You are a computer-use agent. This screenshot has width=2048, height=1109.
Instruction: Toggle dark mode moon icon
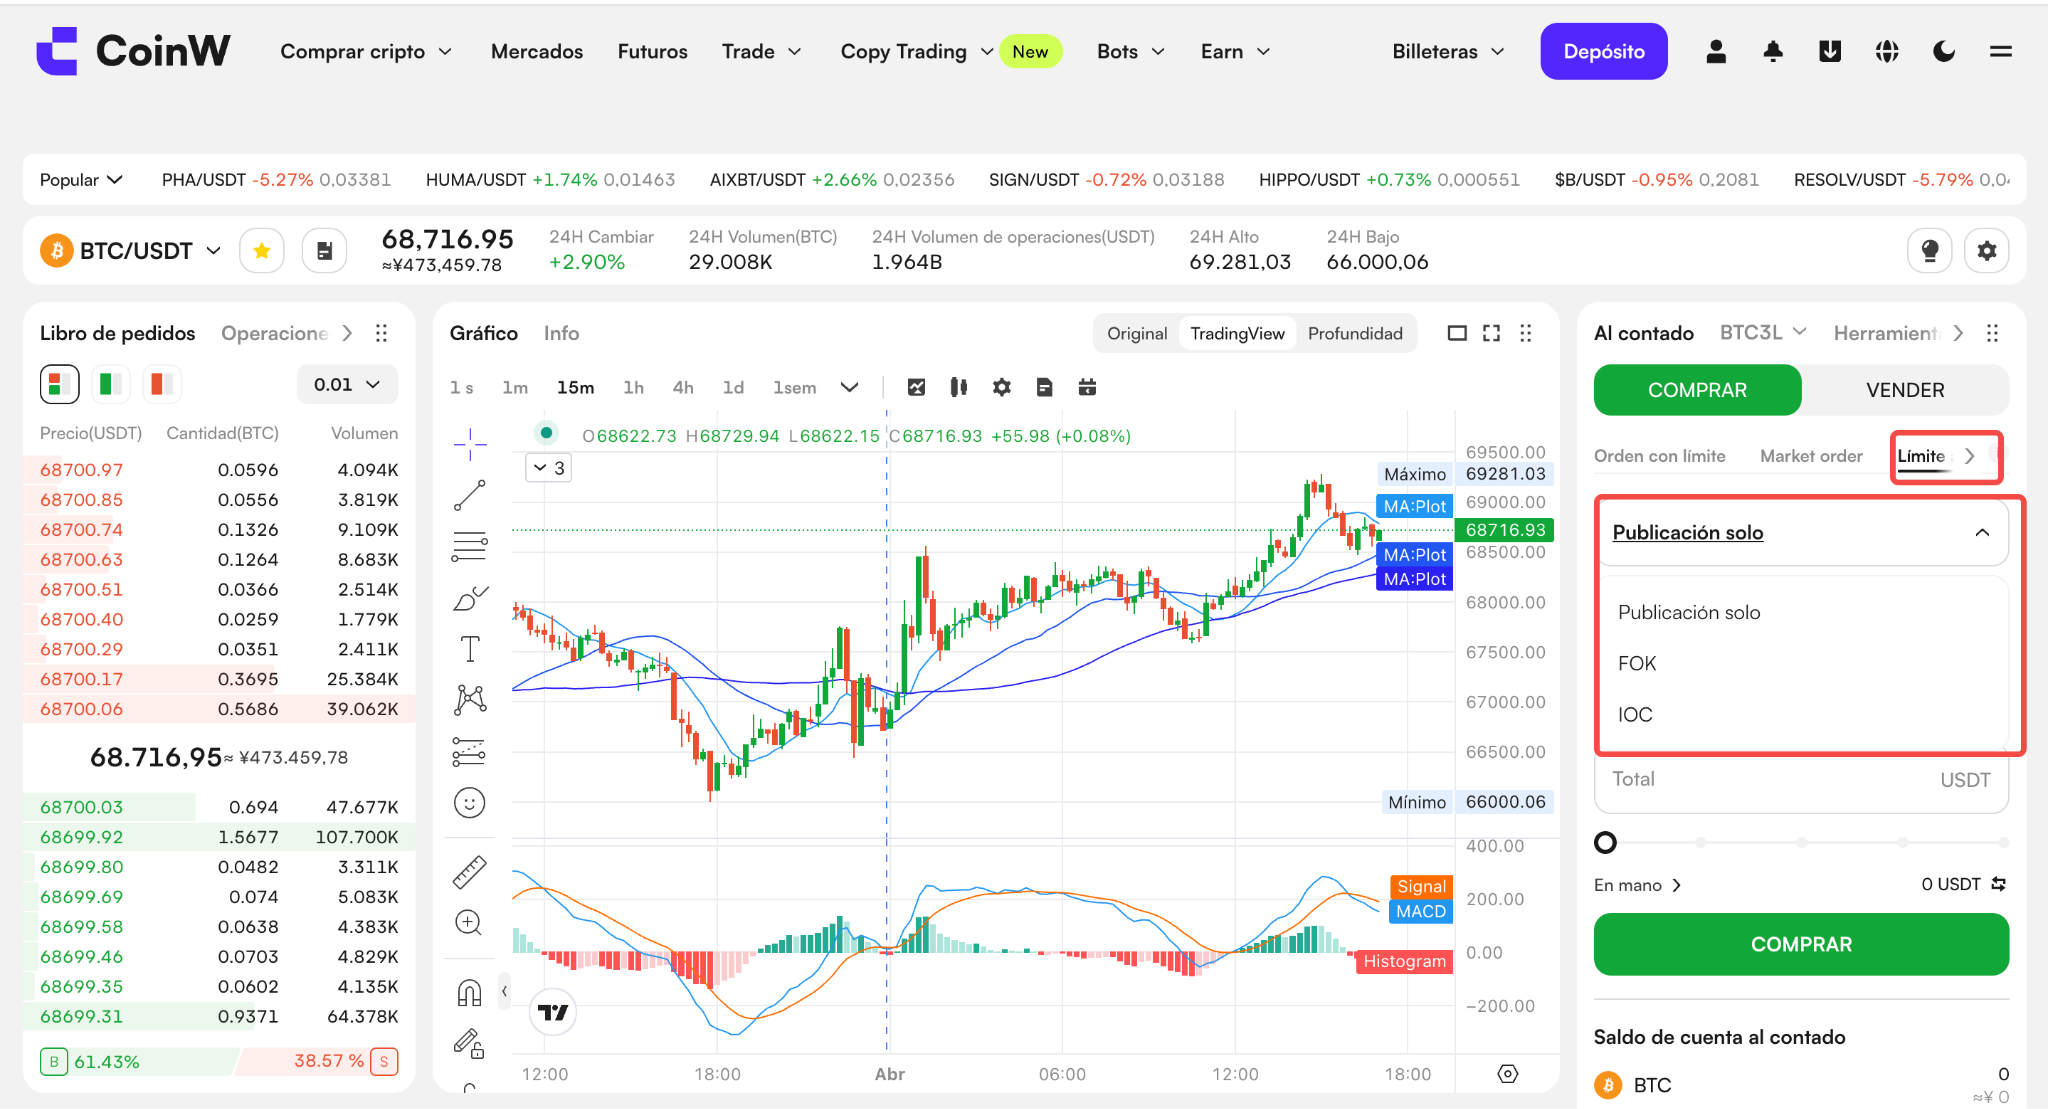tap(1944, 51)
